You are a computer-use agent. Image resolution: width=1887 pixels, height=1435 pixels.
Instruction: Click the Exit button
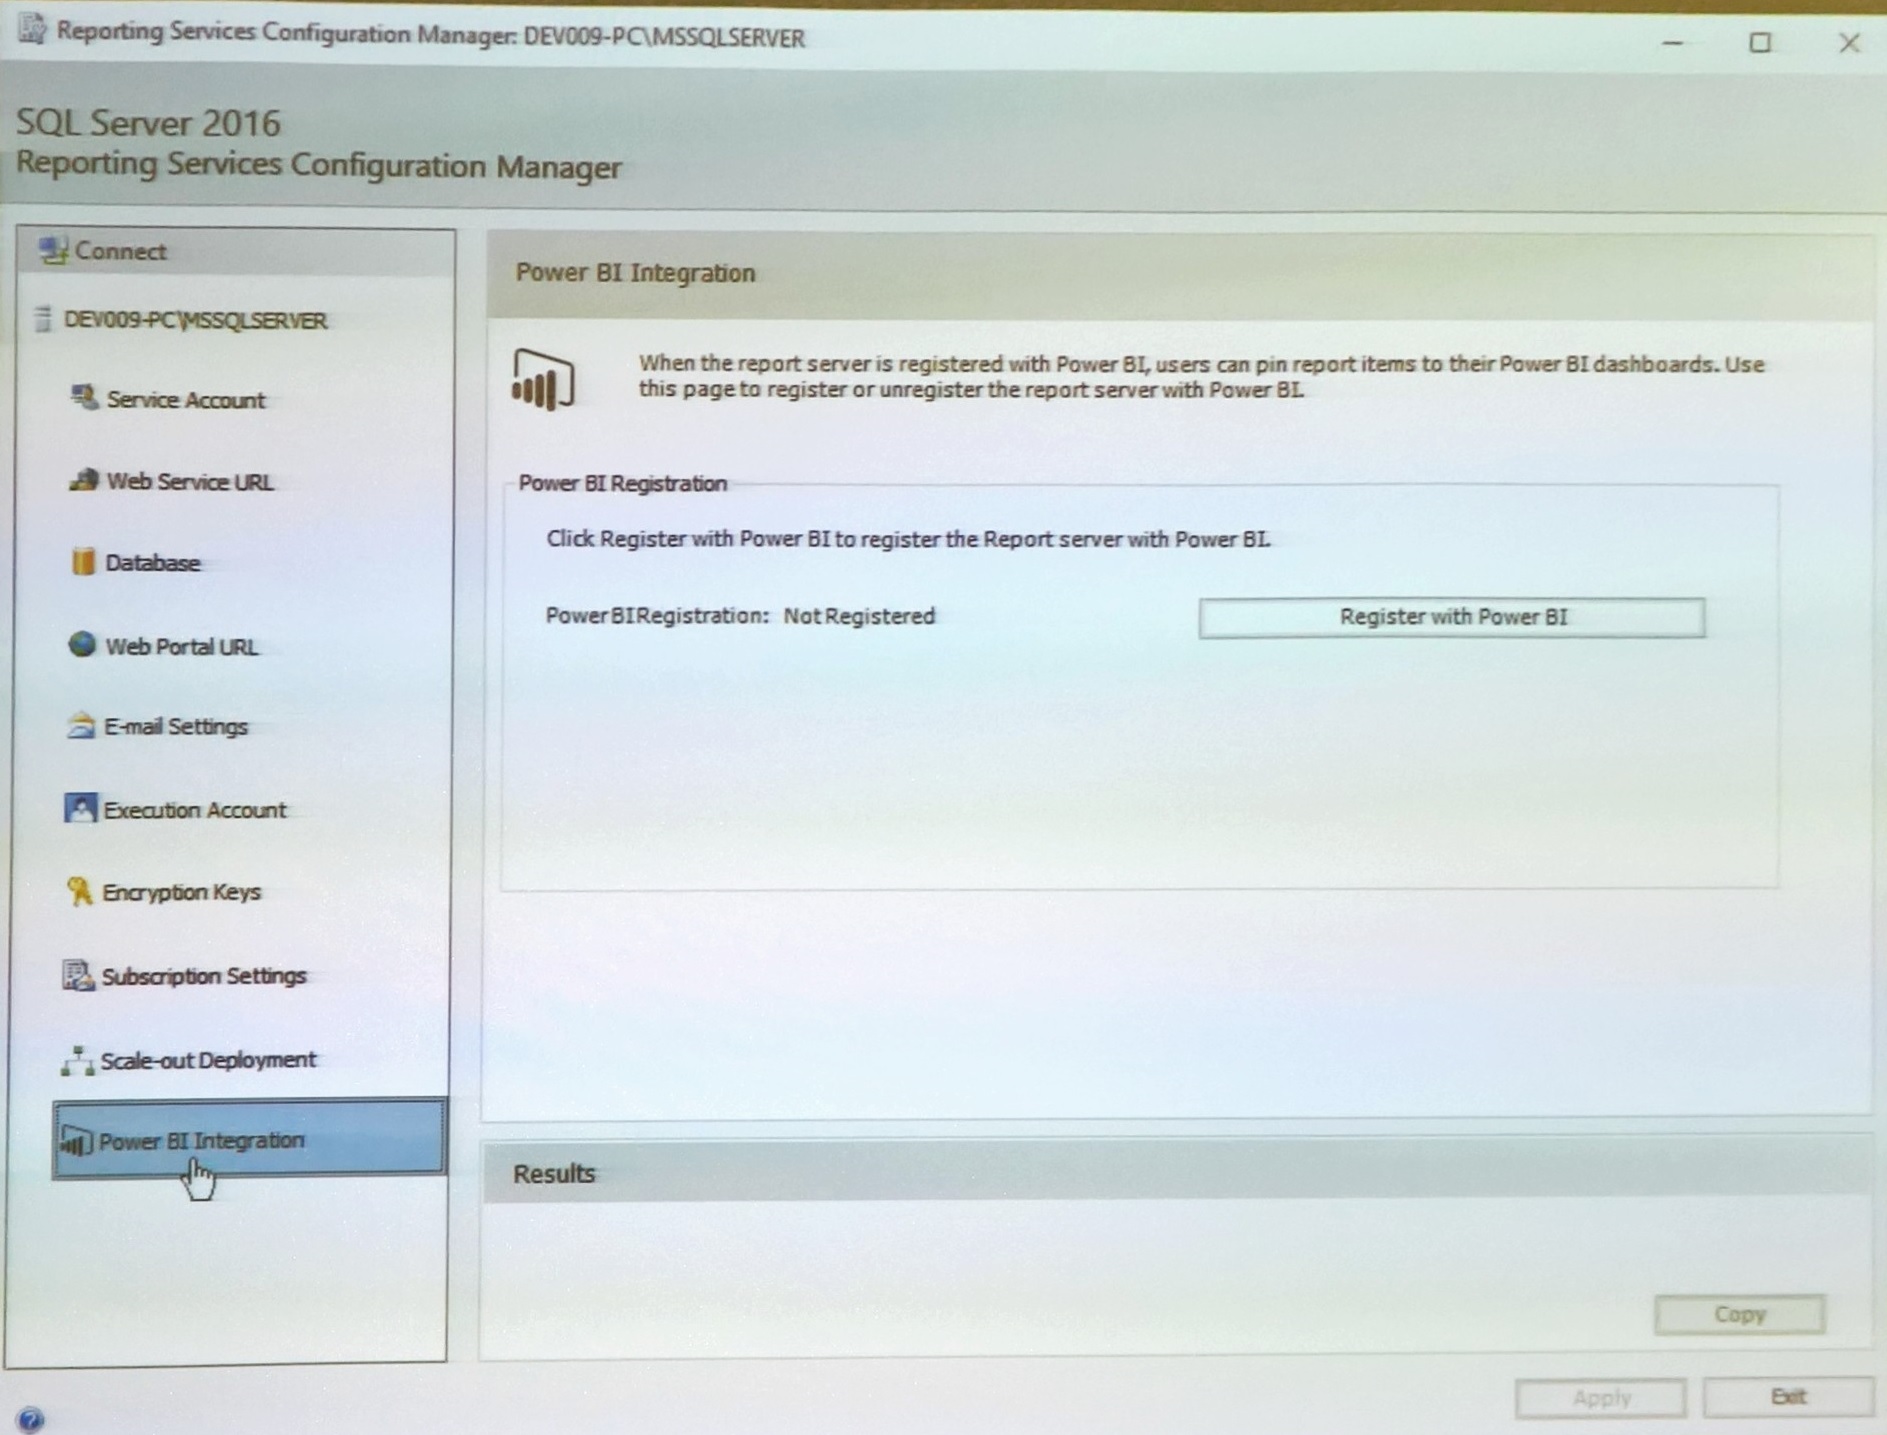tap(1787, 1396)
